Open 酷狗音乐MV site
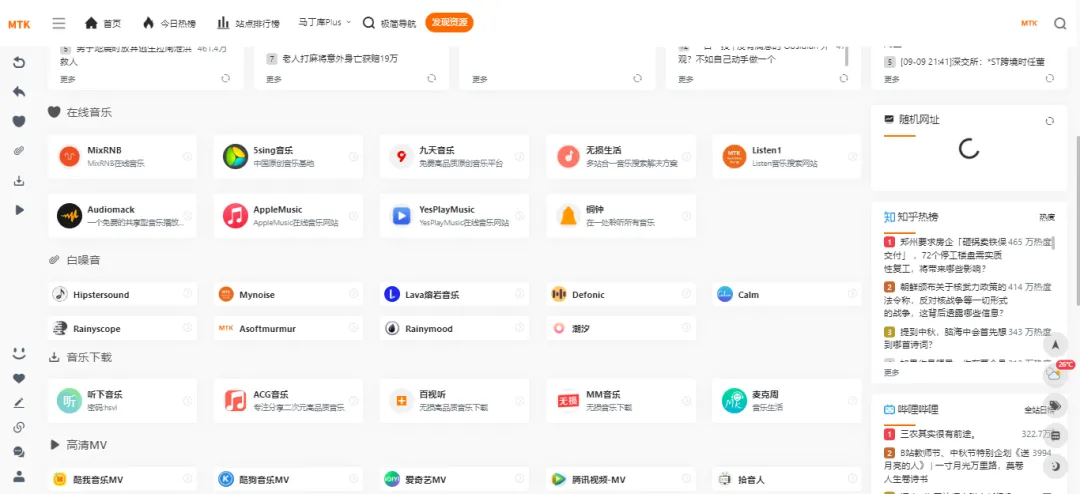The width and height of the screenshot is (1080, 494). 288,479
